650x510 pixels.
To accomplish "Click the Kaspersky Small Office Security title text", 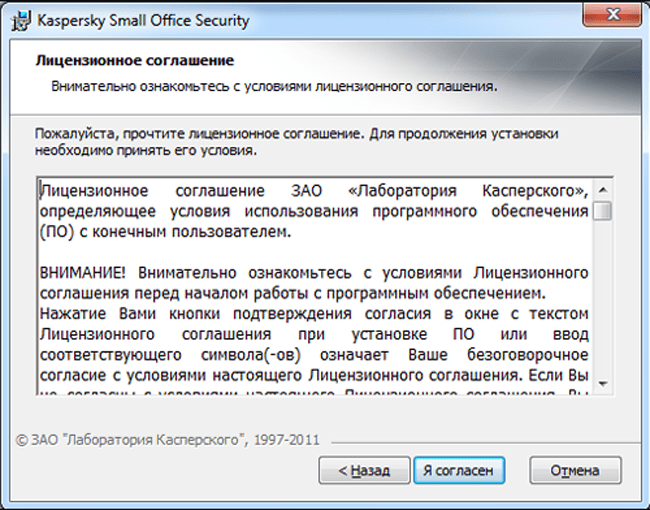I will click(x=143, y=20).
